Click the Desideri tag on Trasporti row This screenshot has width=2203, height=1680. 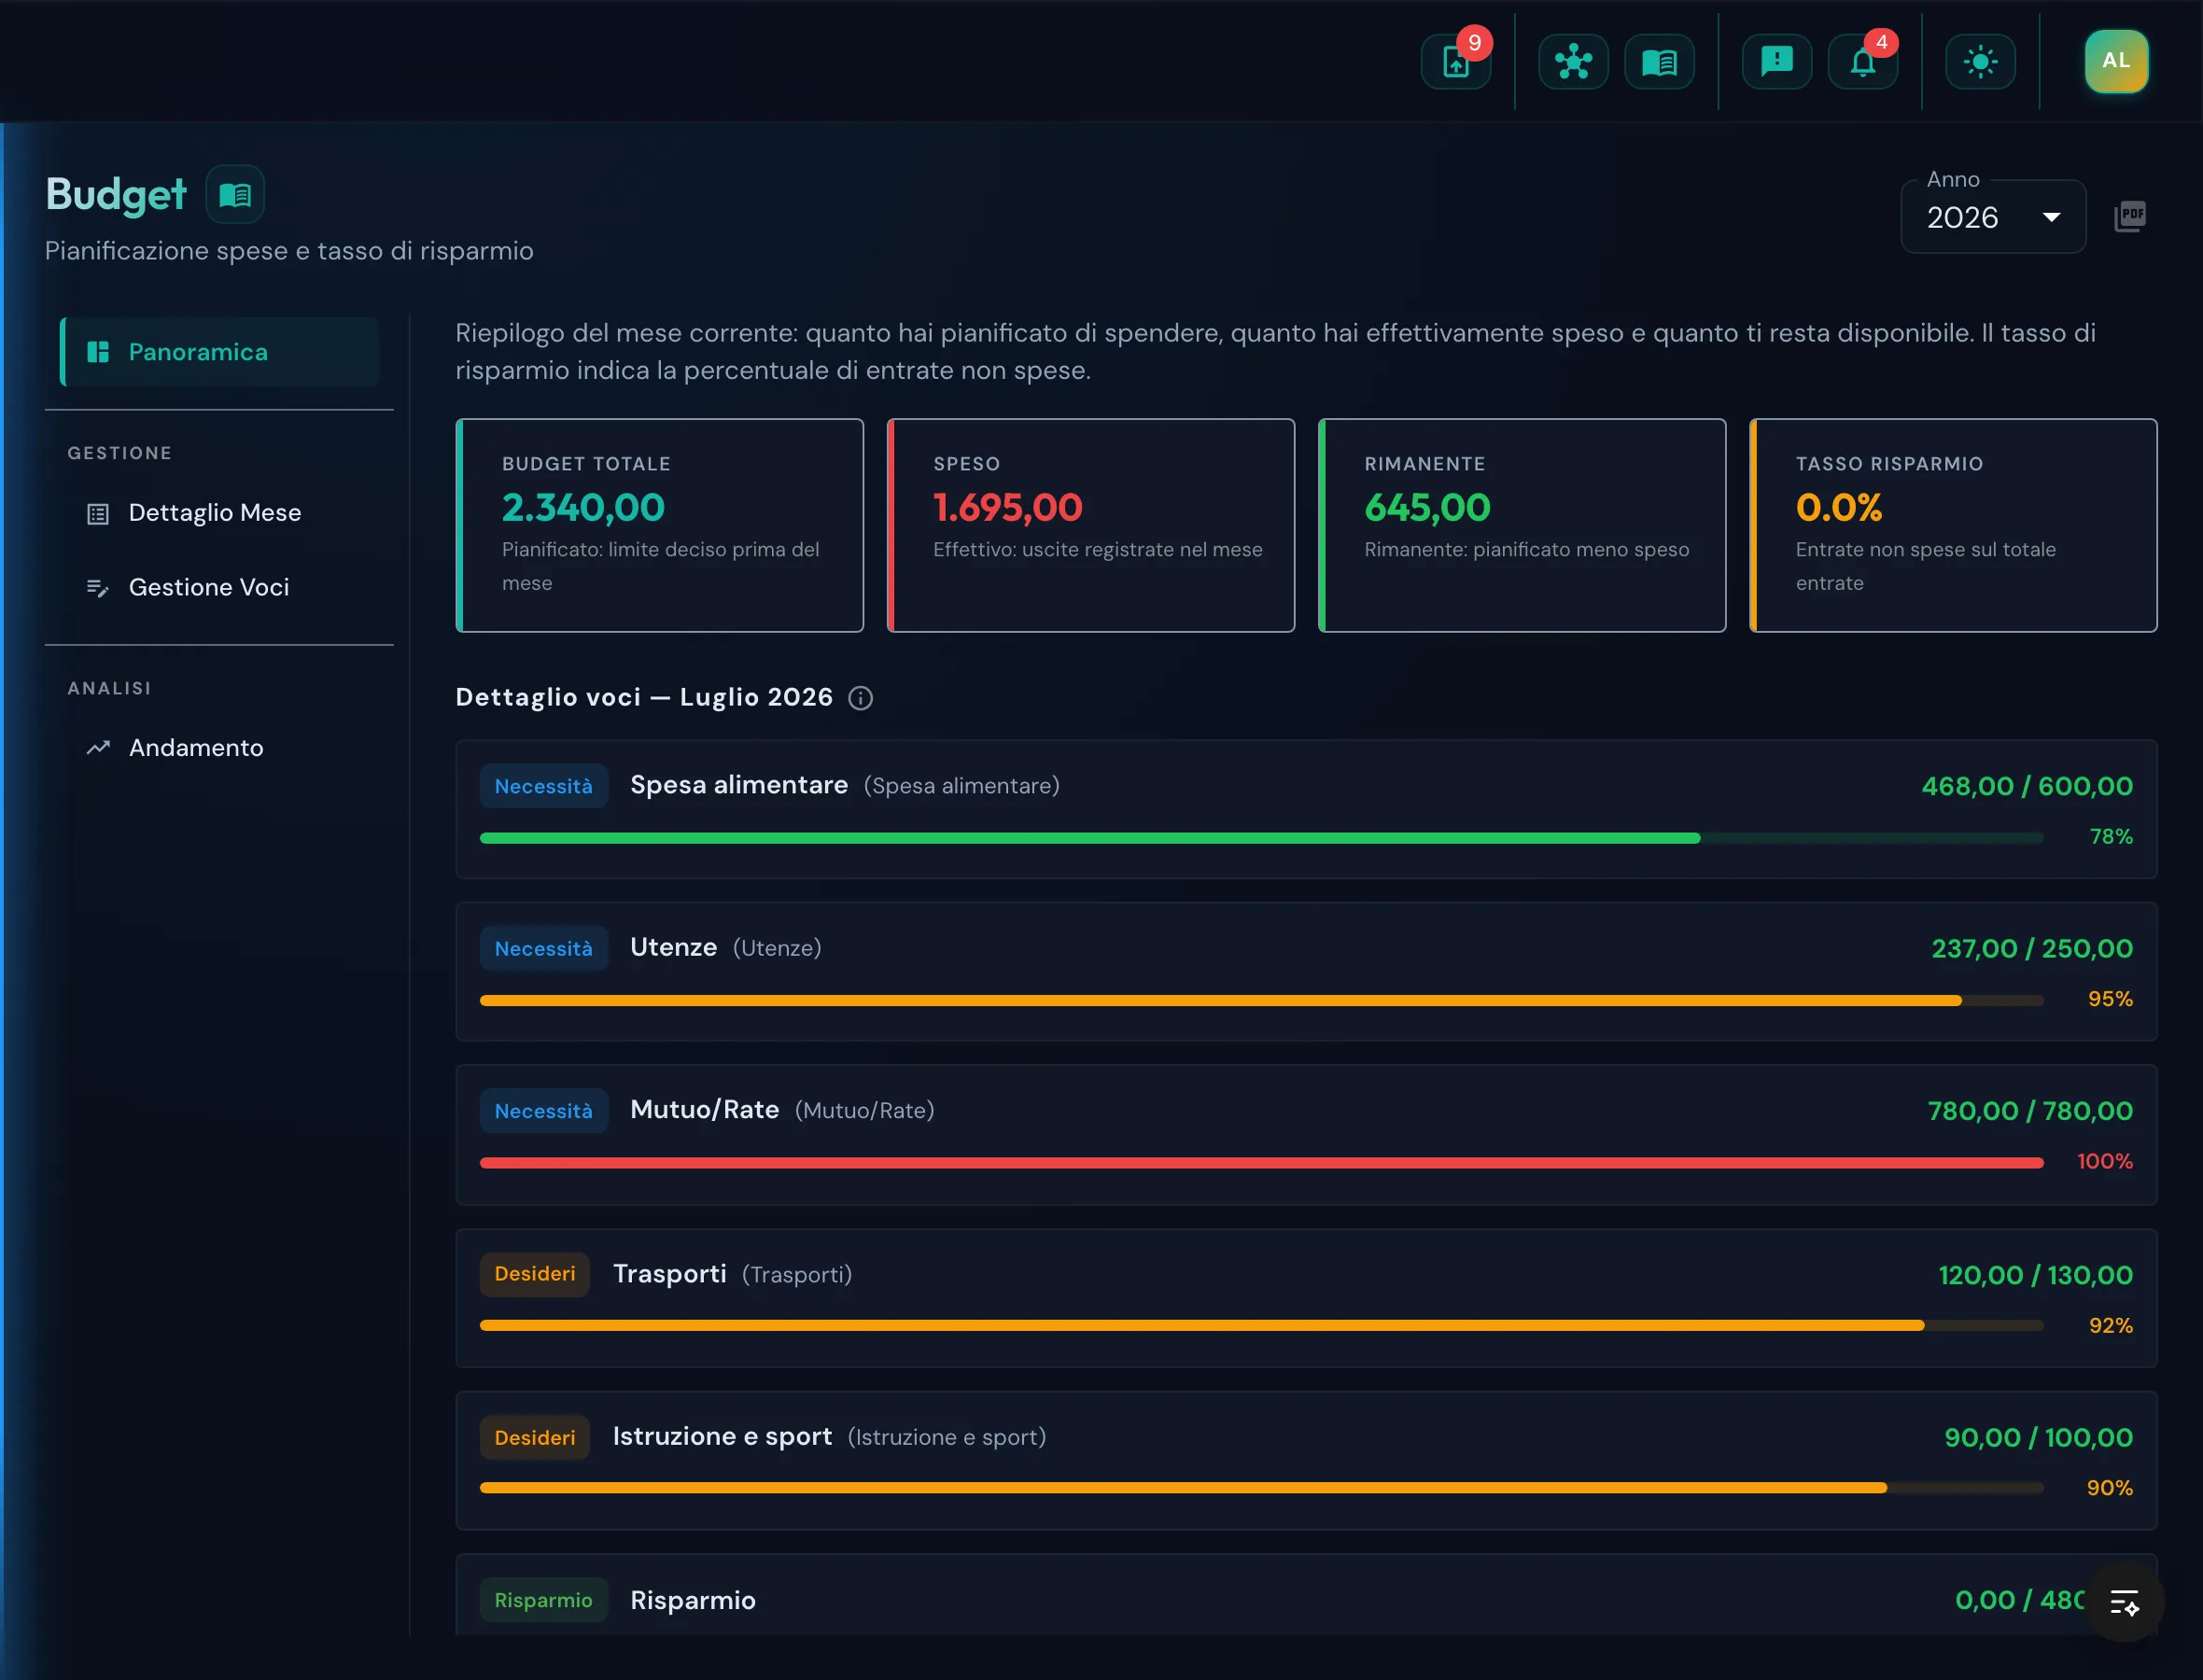(x=535, y=1274)
